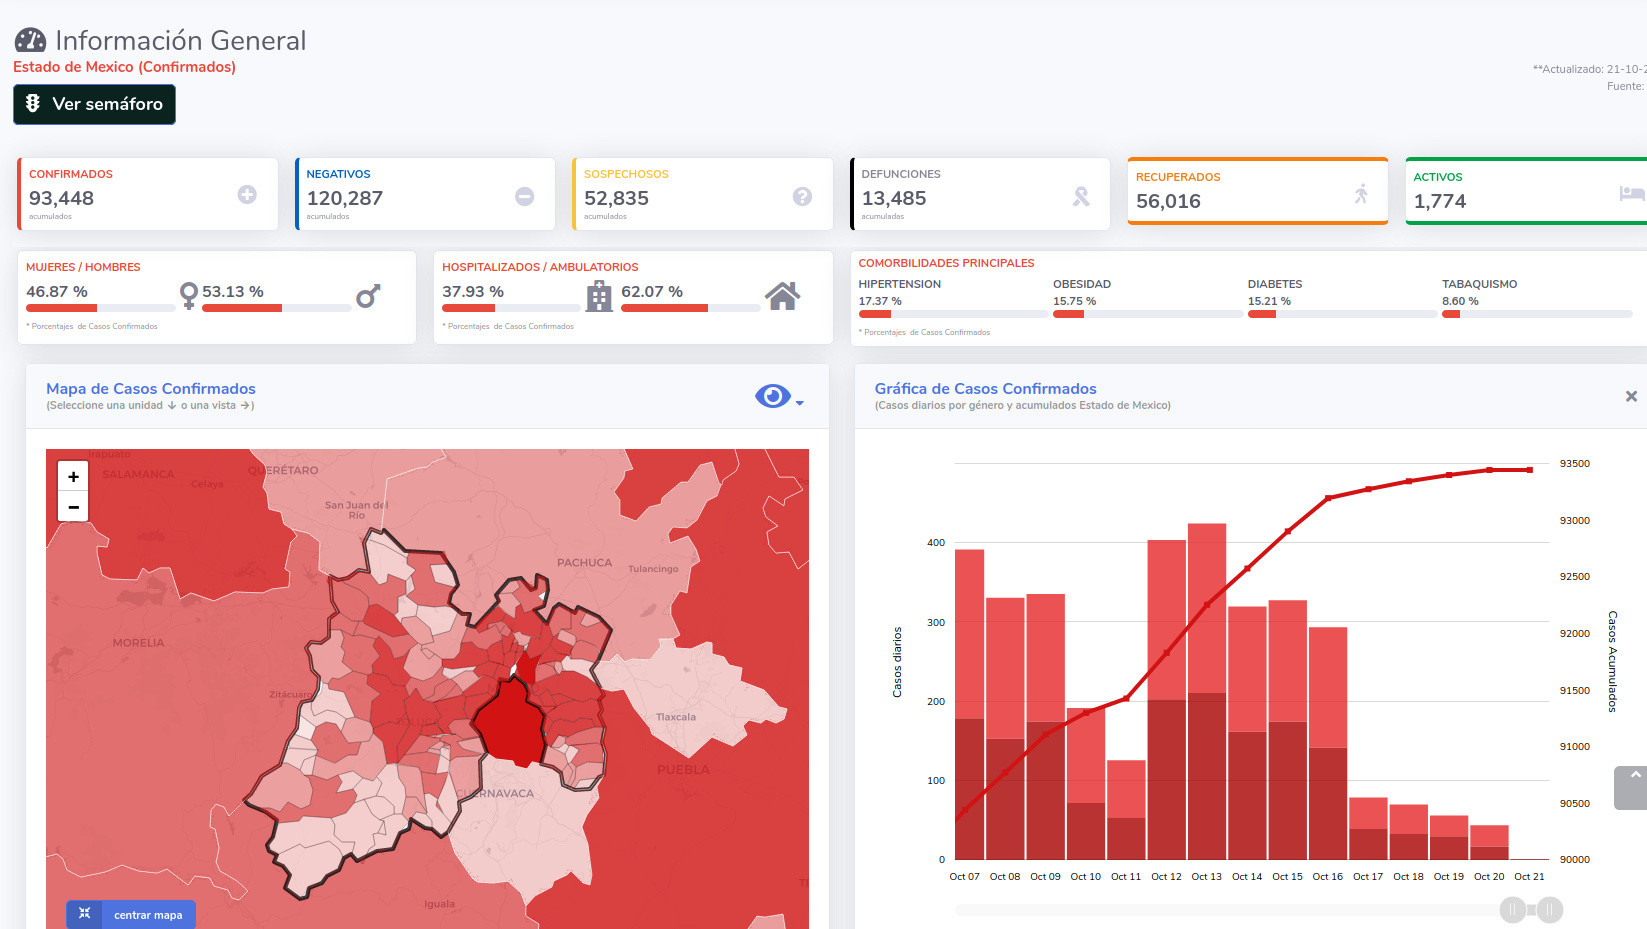
Task: Click the DIABETES 15.21 % progress bar
Action: 1342,314
